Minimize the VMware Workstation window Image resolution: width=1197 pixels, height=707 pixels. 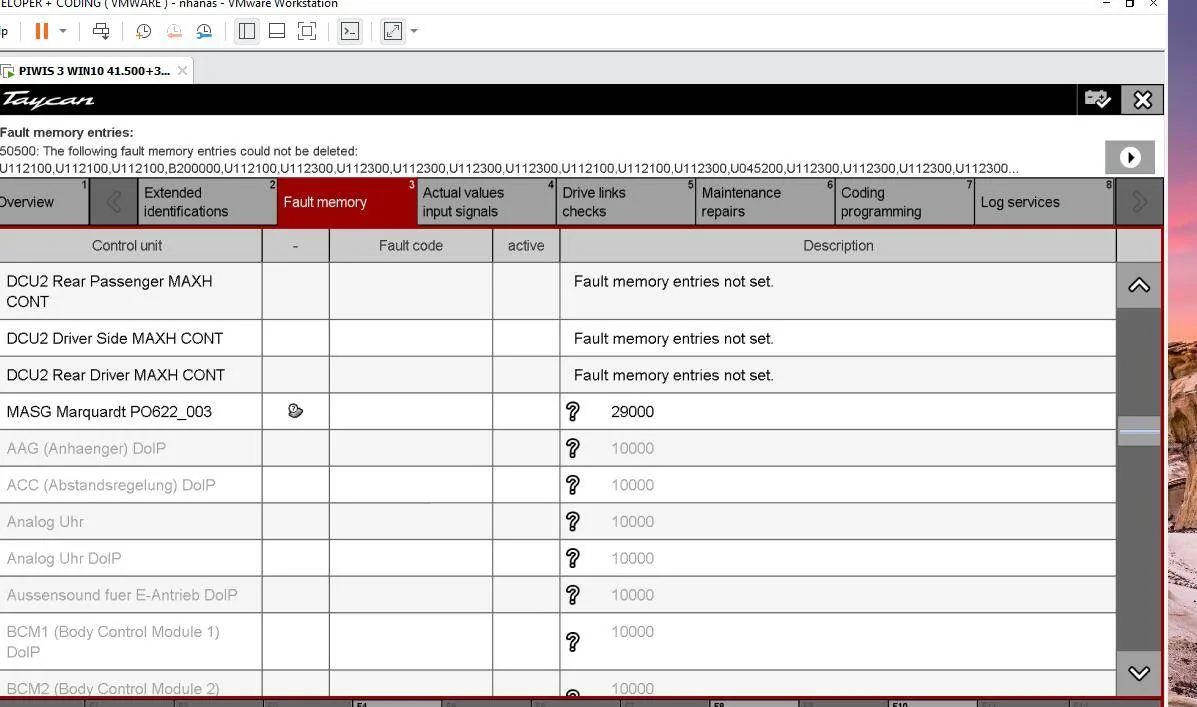[1106, 4]
